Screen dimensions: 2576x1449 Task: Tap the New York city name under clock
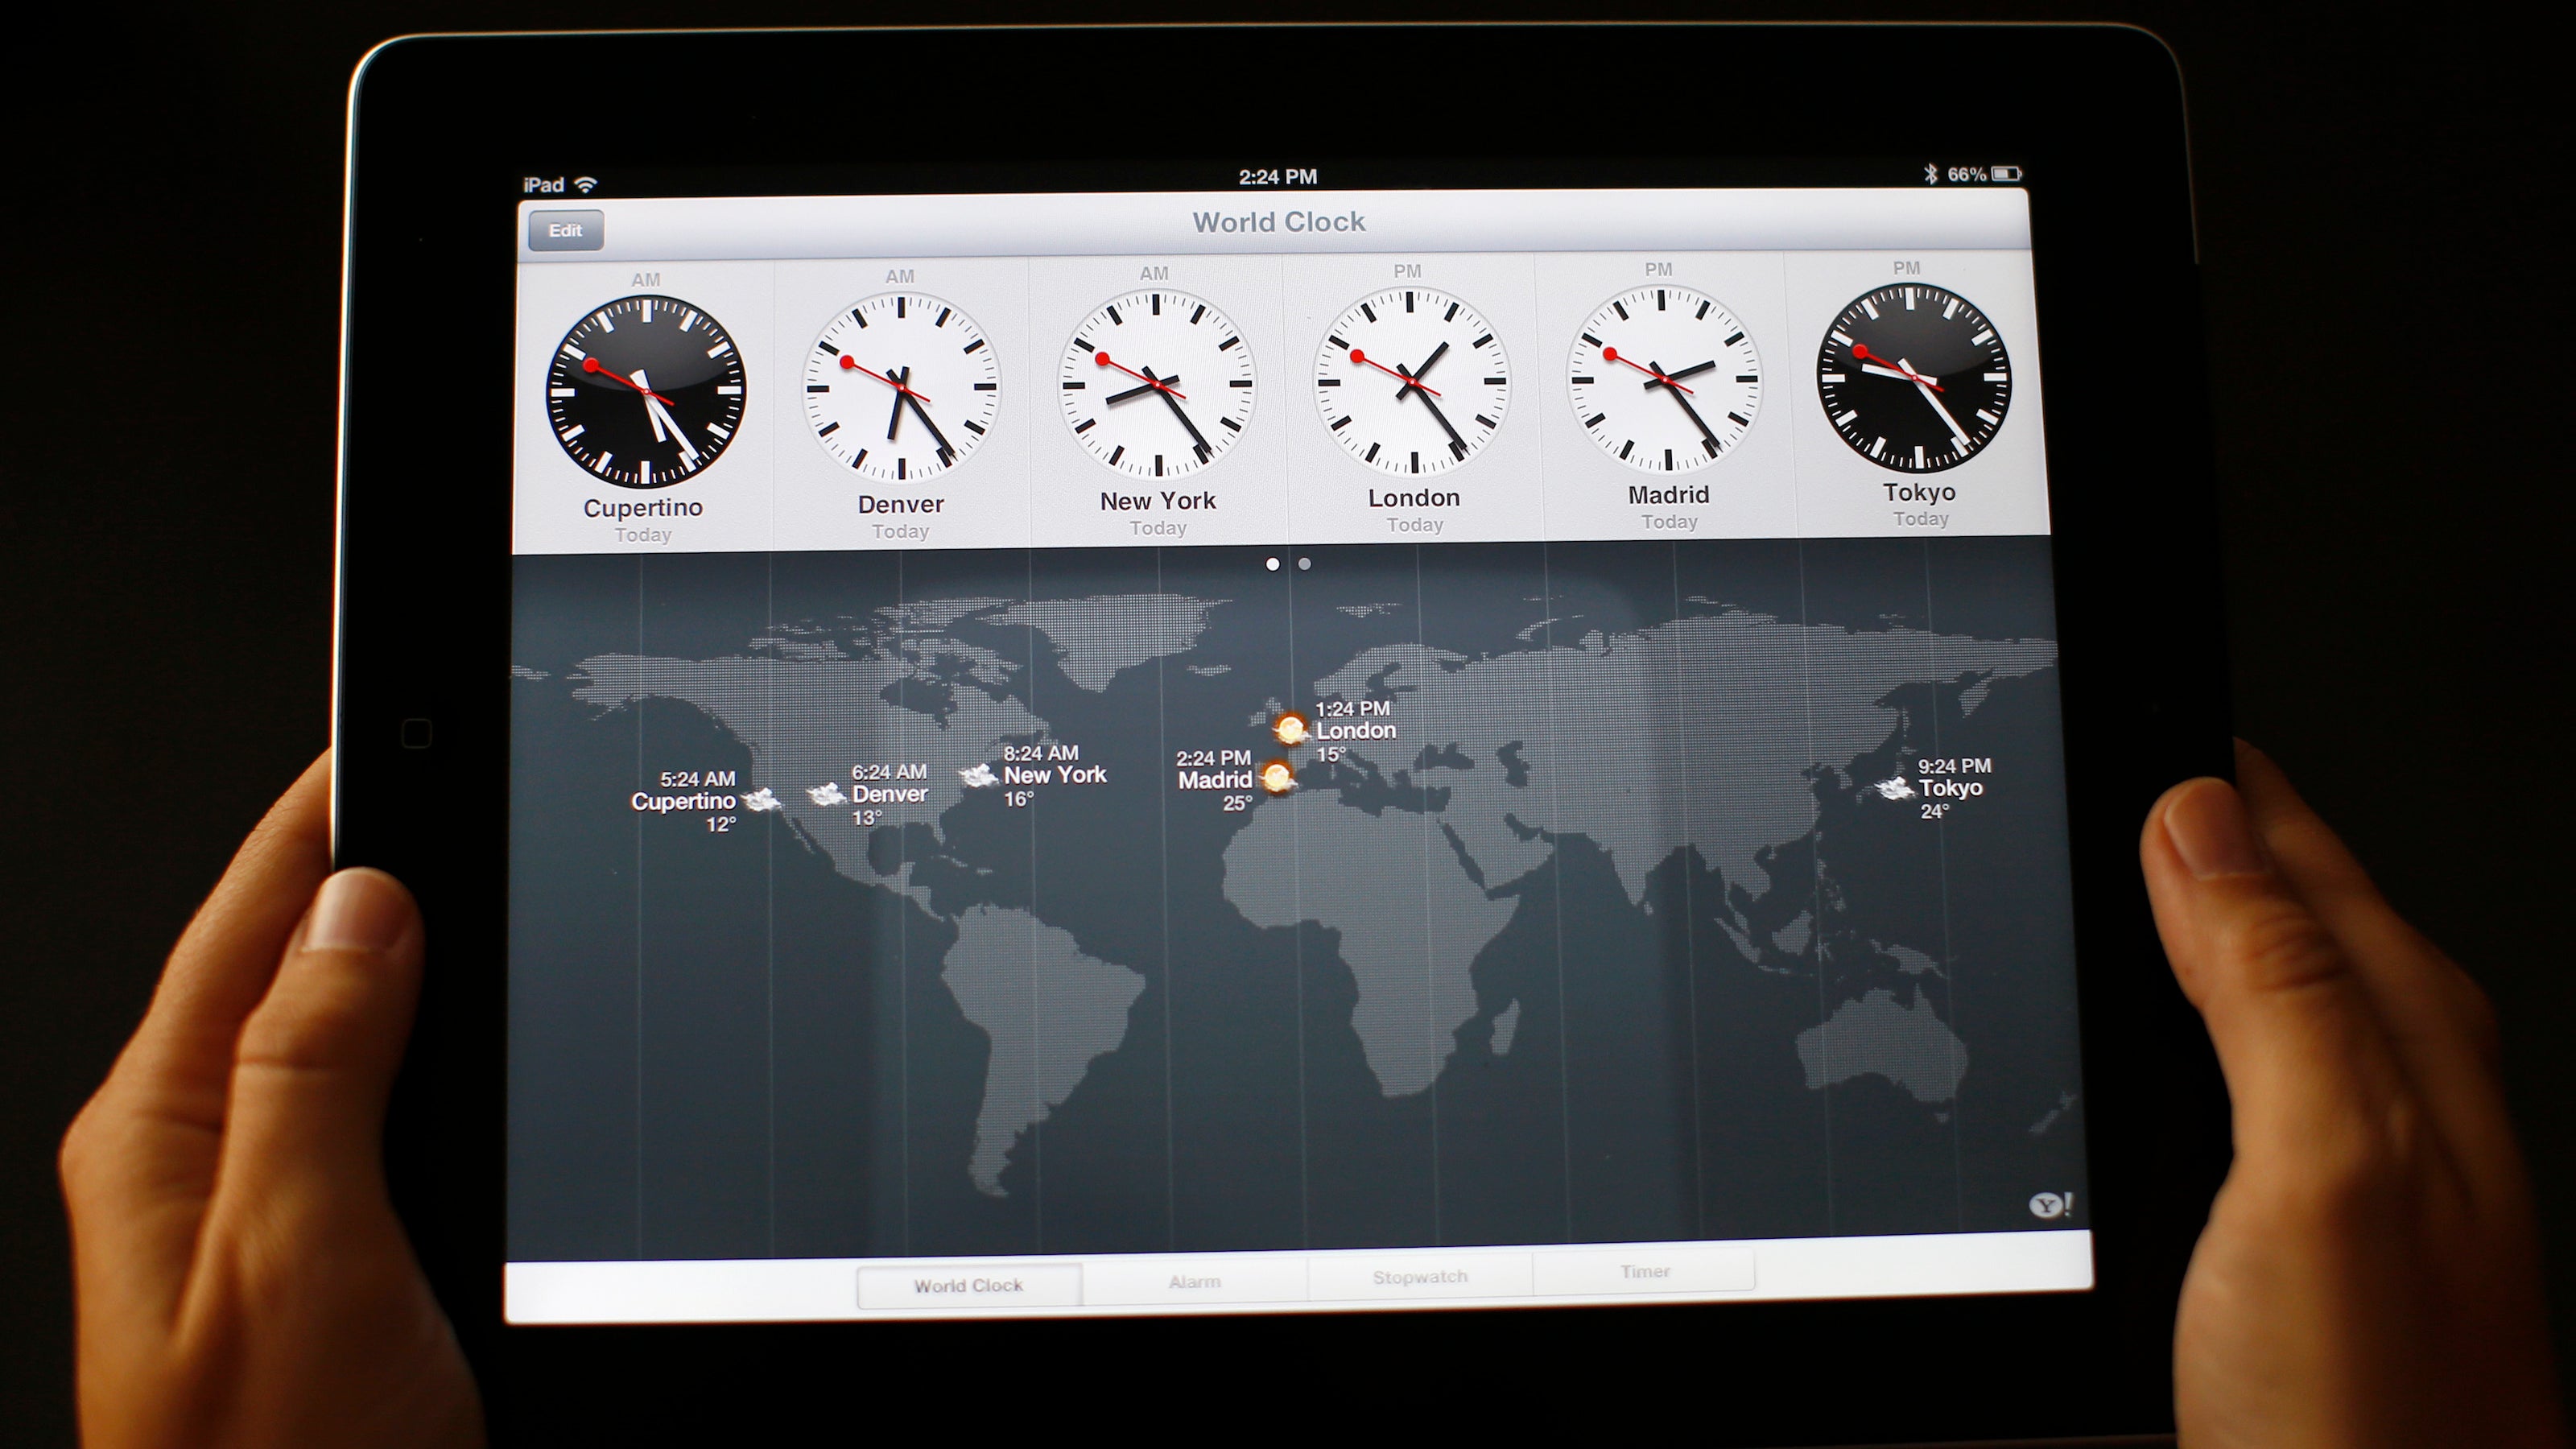click(1158, 501)
